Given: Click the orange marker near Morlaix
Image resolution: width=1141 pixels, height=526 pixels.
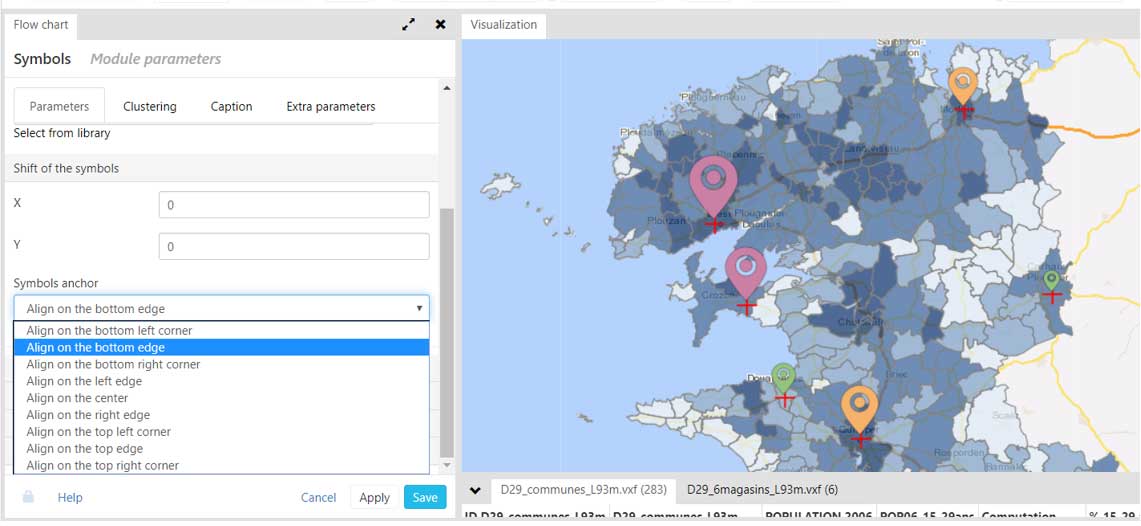Looking at the screenshot, I should (963, 86).
